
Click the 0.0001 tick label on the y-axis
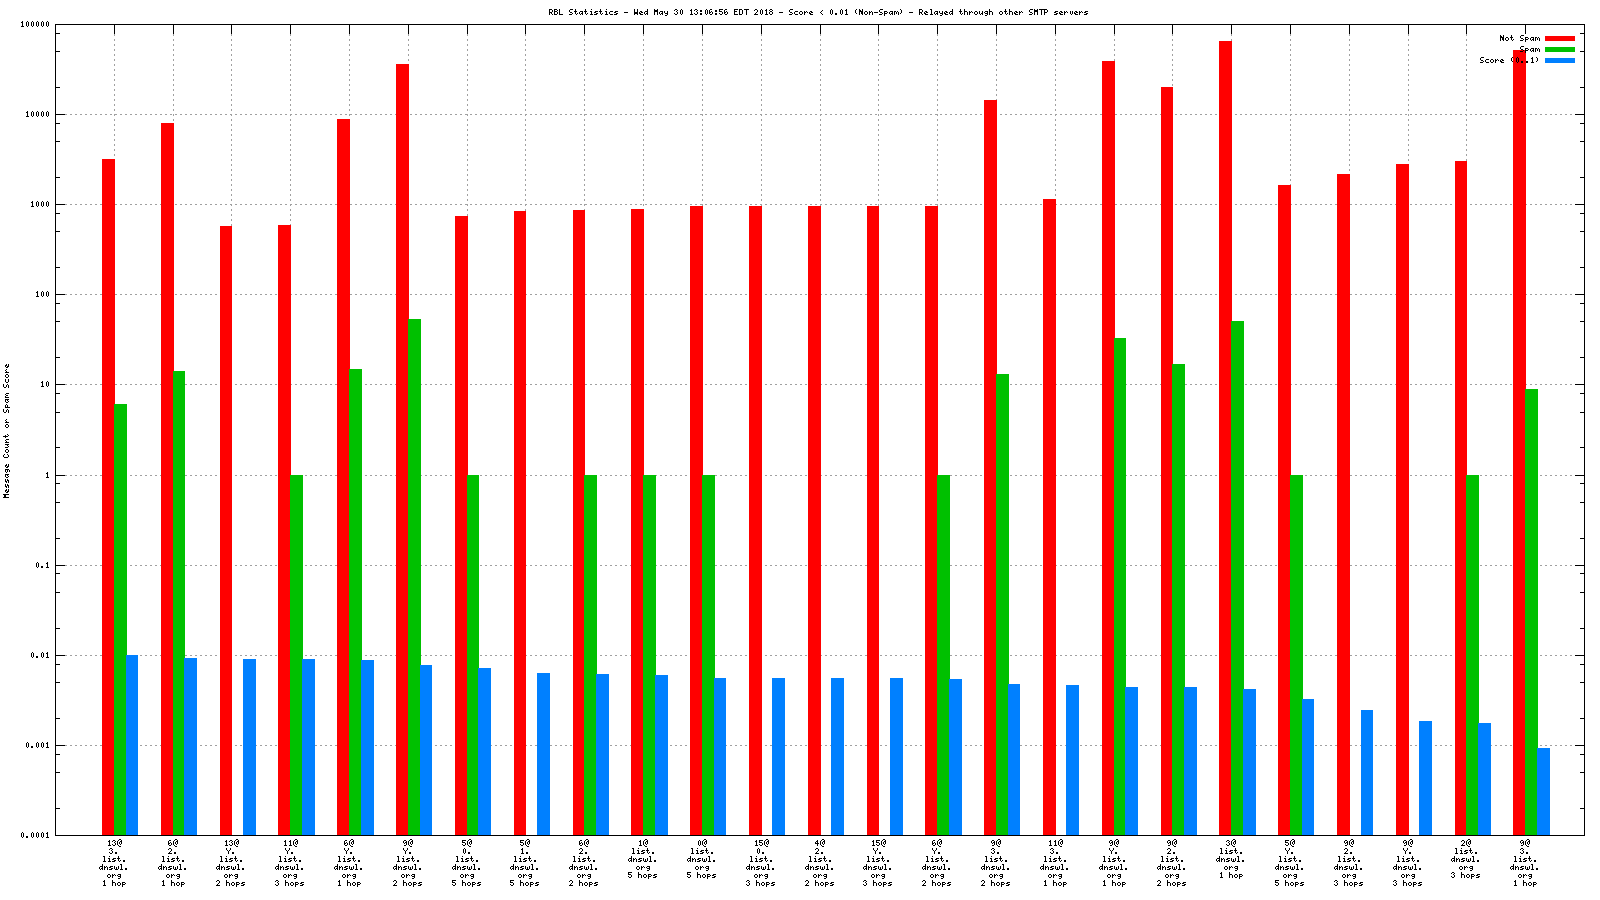[35, 835]
